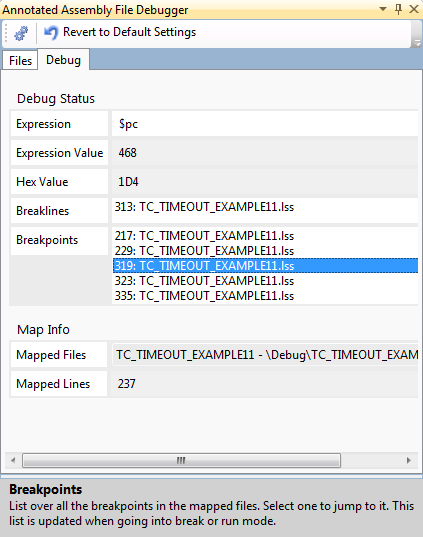Switch to the Files tab
This screenshot has height=537, width=423.
pyautogui.click(x=20, y=61)
